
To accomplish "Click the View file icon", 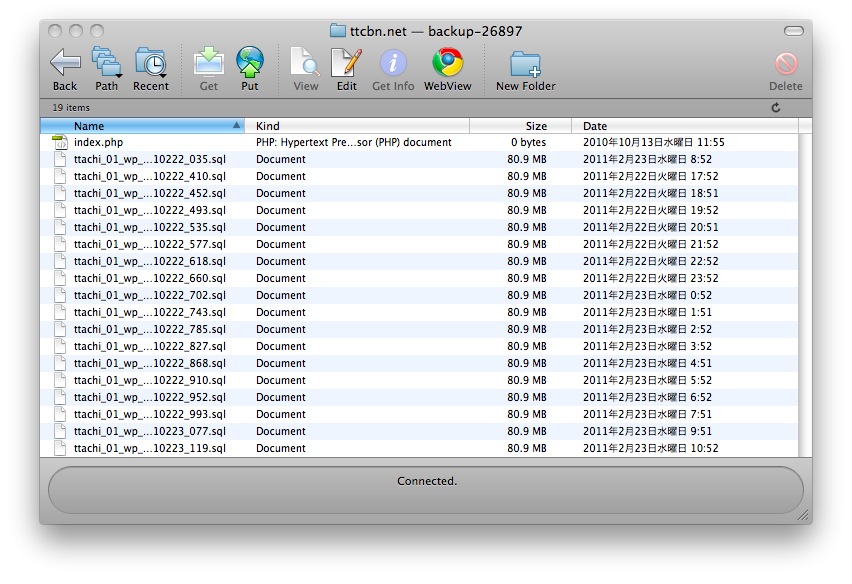I will point(305,64).
